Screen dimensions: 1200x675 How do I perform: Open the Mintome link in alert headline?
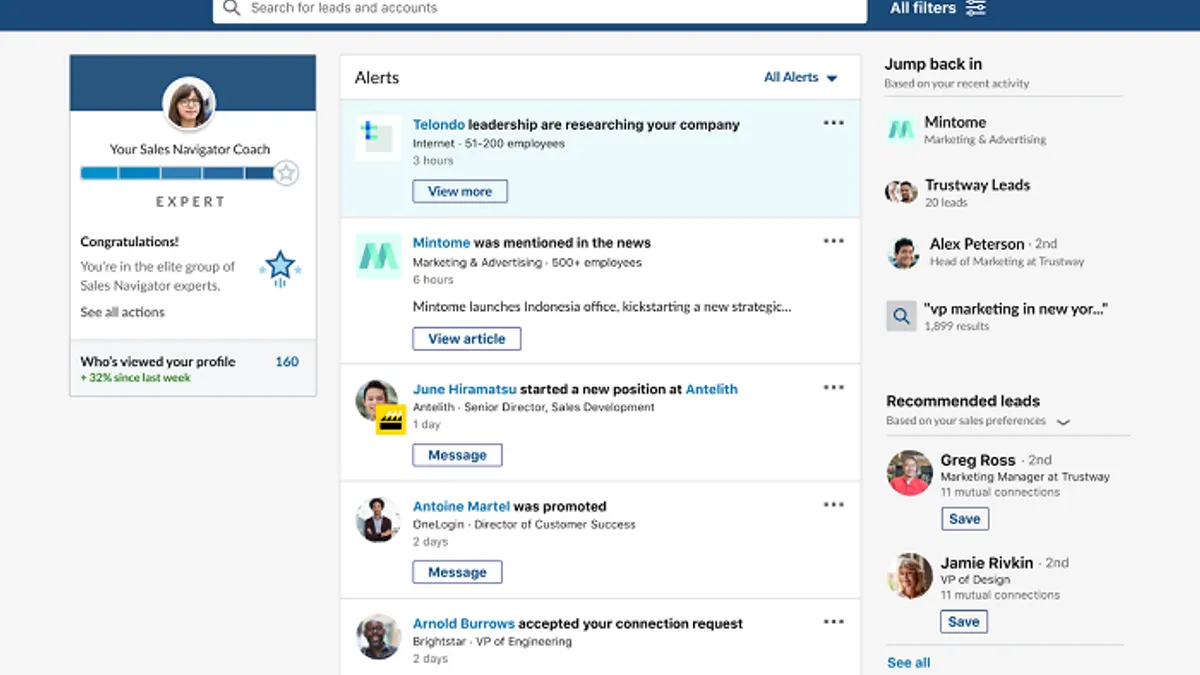[441, 242]
